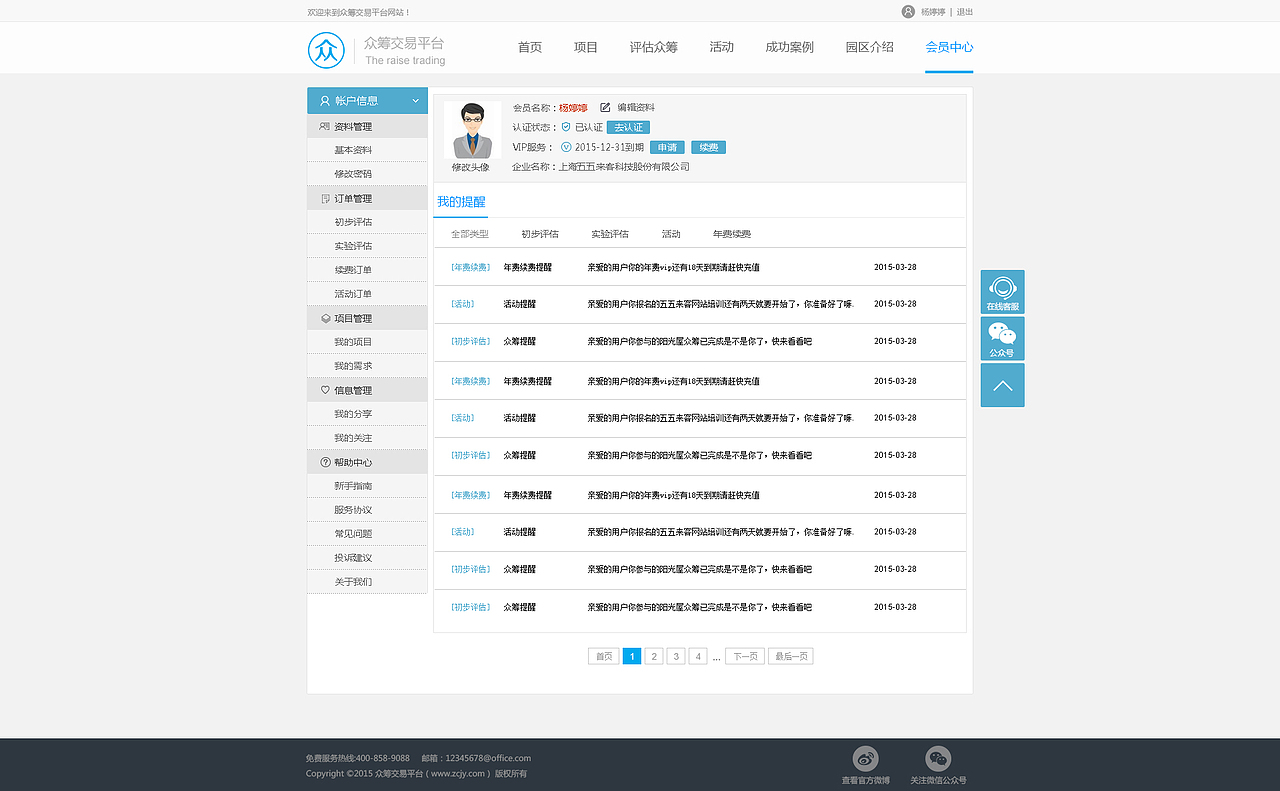The height and width of the screenshot is (791, 1280).
Task: Click the 编辑资料 link
Action: click(636, 107)
